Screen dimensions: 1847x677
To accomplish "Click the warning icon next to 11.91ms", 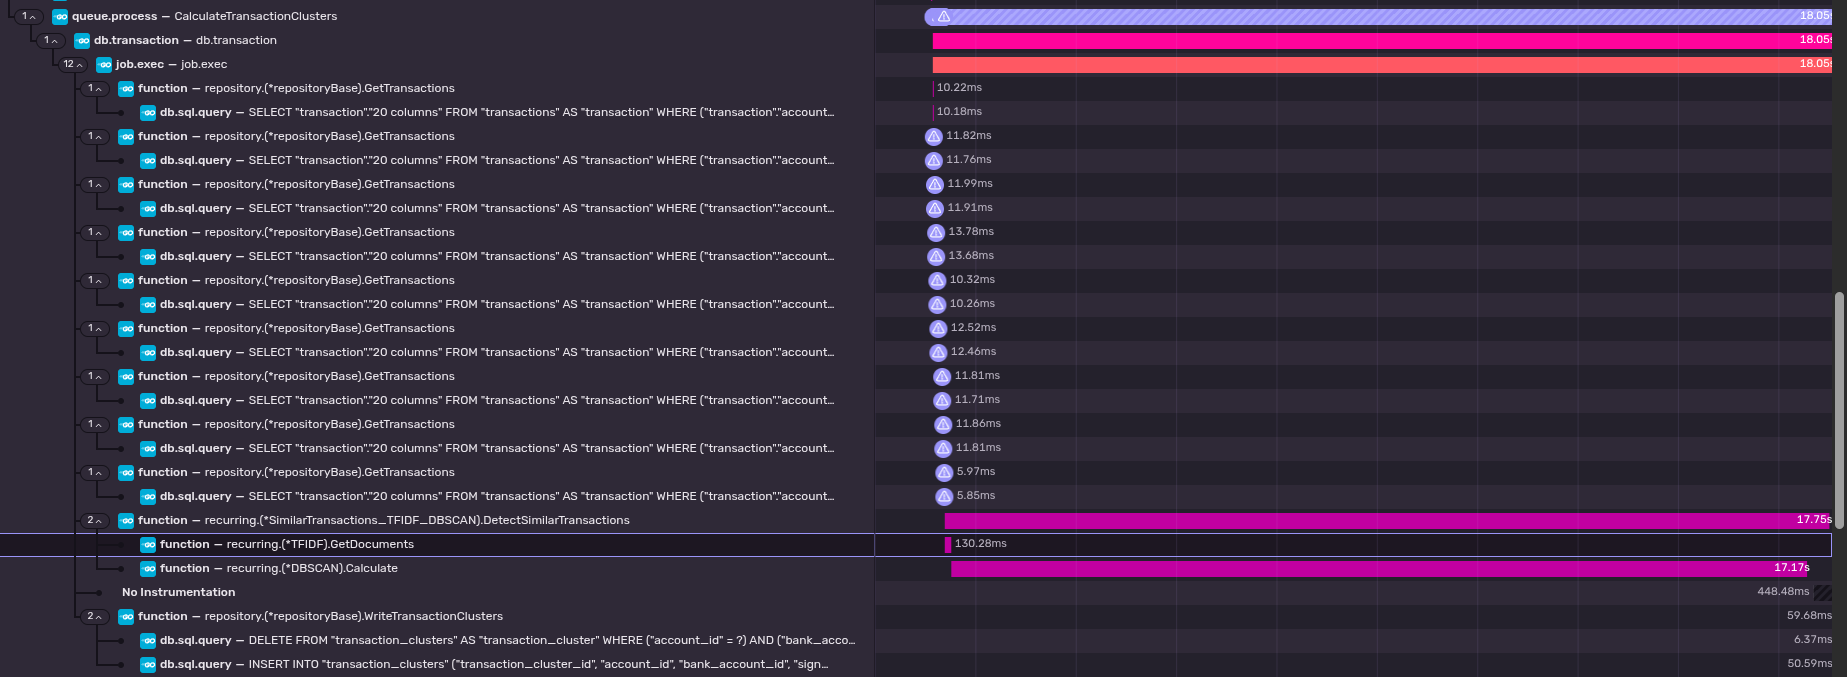I will [x=935, y=208].
